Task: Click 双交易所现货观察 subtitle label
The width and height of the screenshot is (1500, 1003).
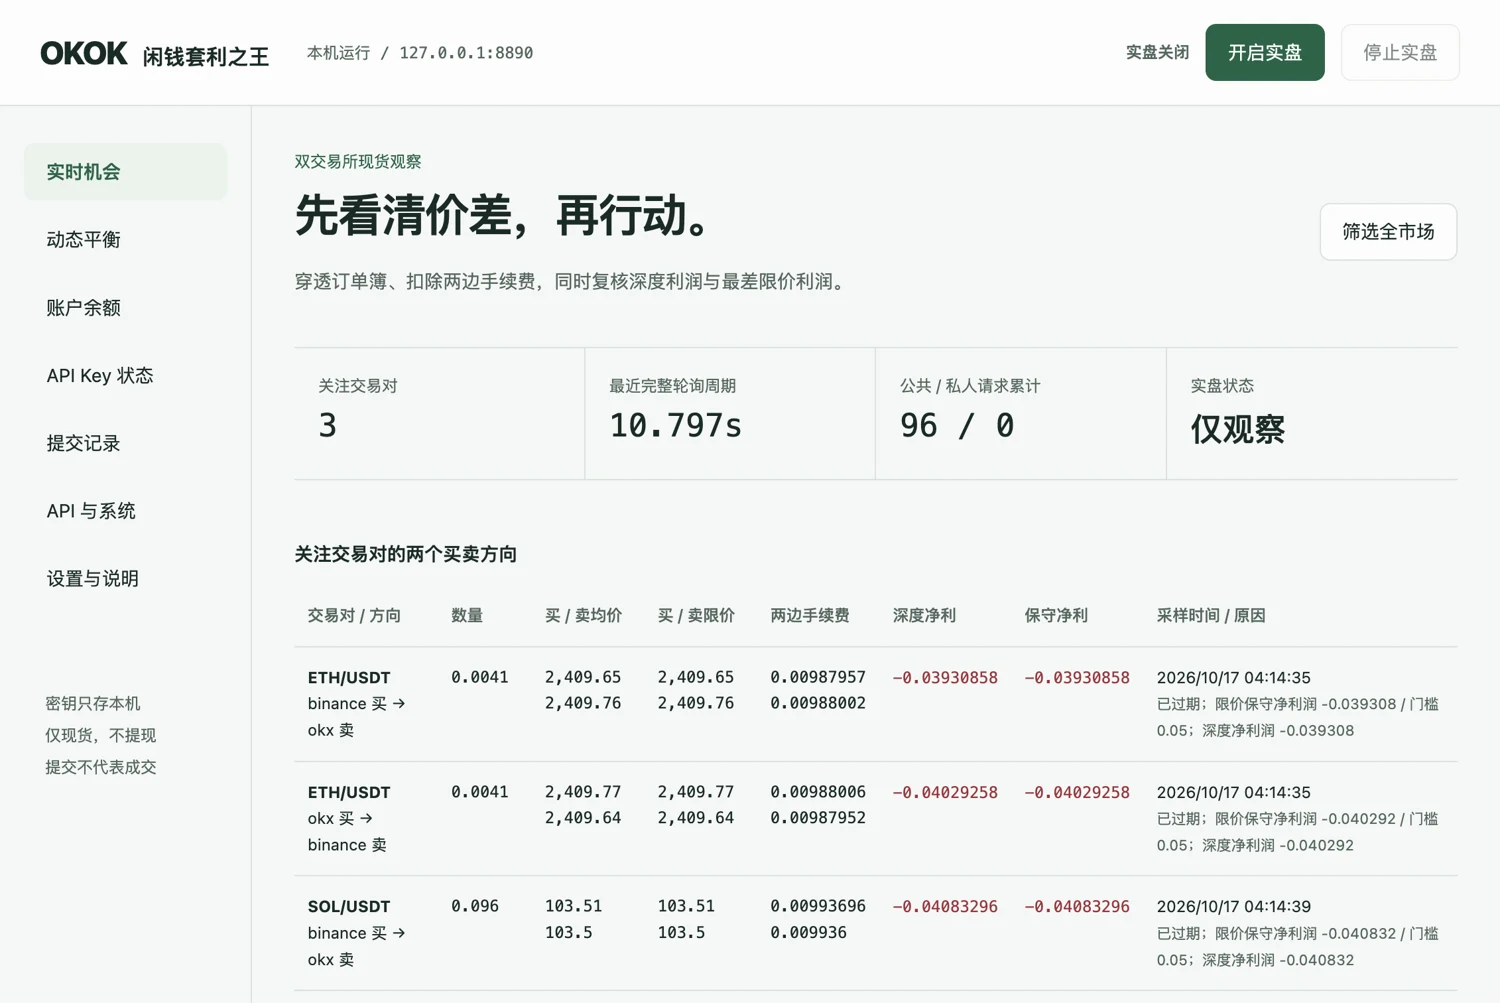Action: (358, 162)
